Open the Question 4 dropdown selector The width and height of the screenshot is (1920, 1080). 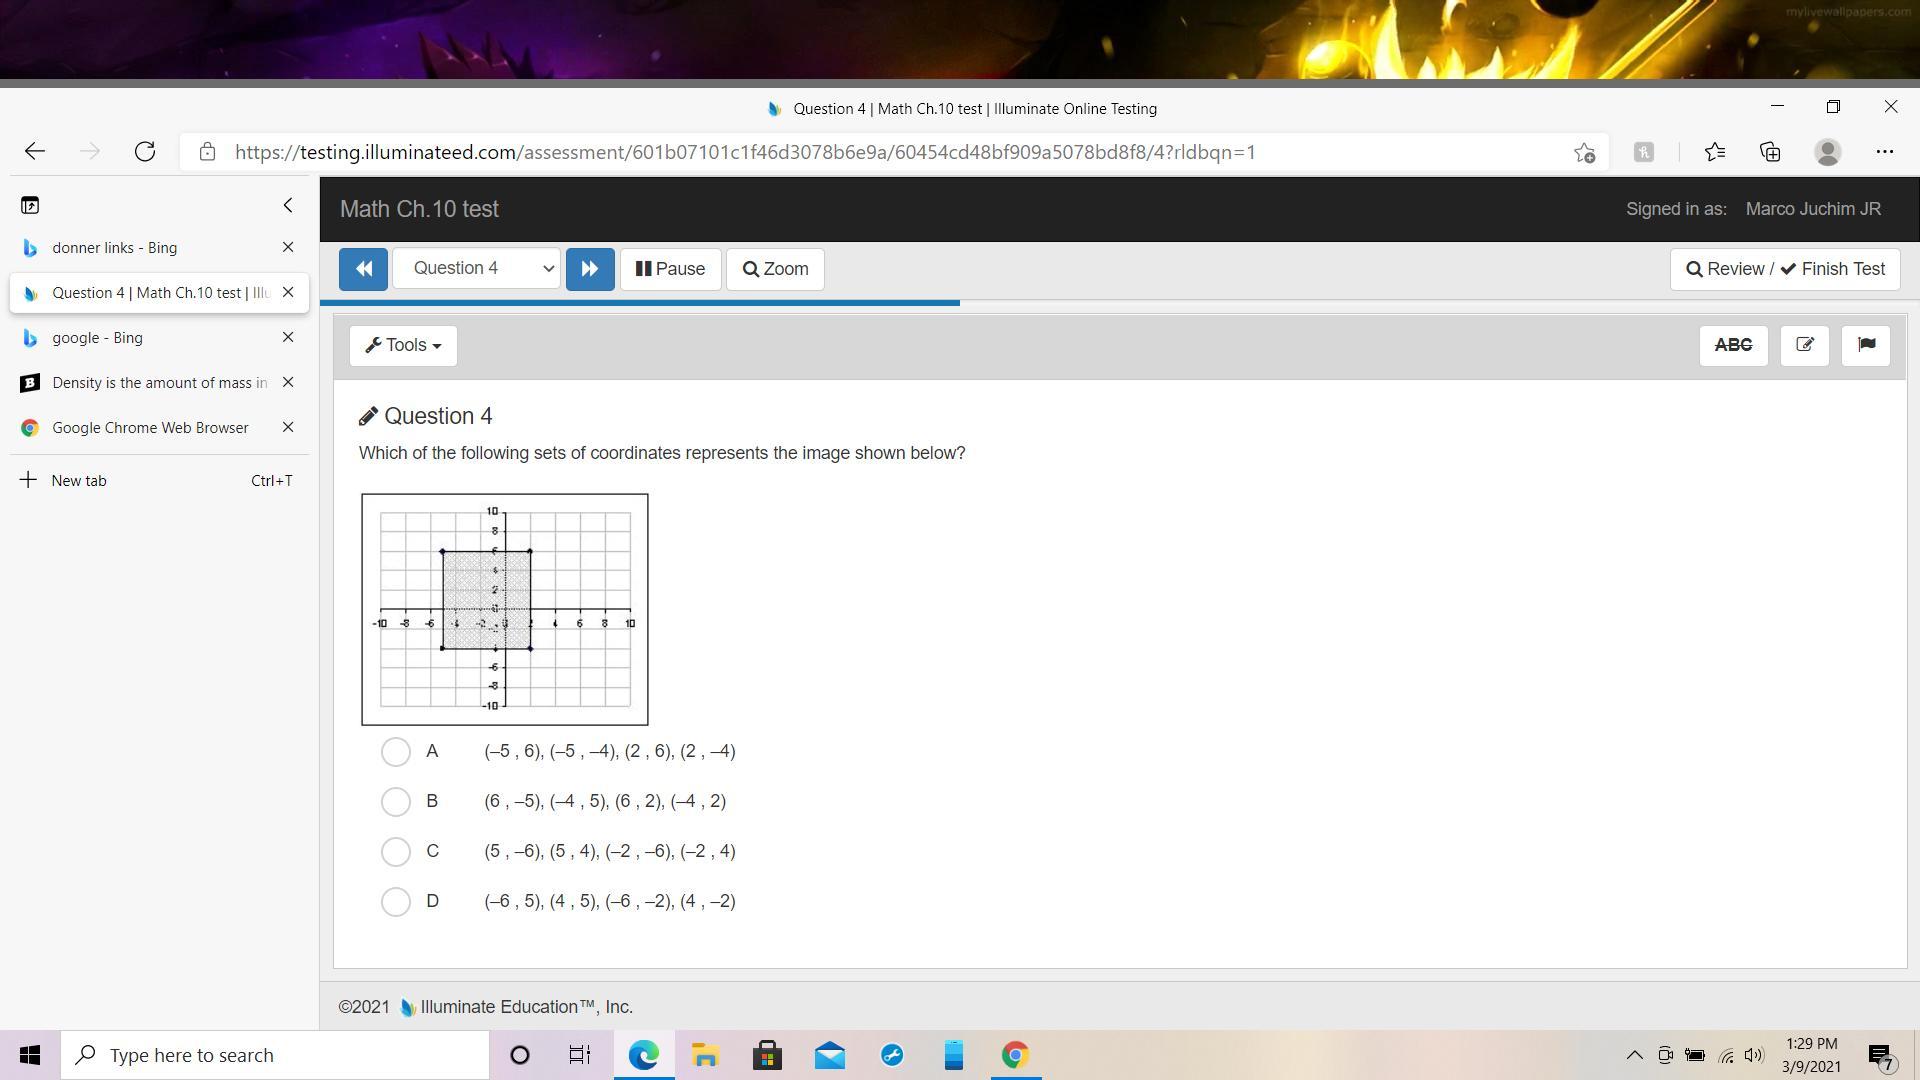(x=476, y=269)
